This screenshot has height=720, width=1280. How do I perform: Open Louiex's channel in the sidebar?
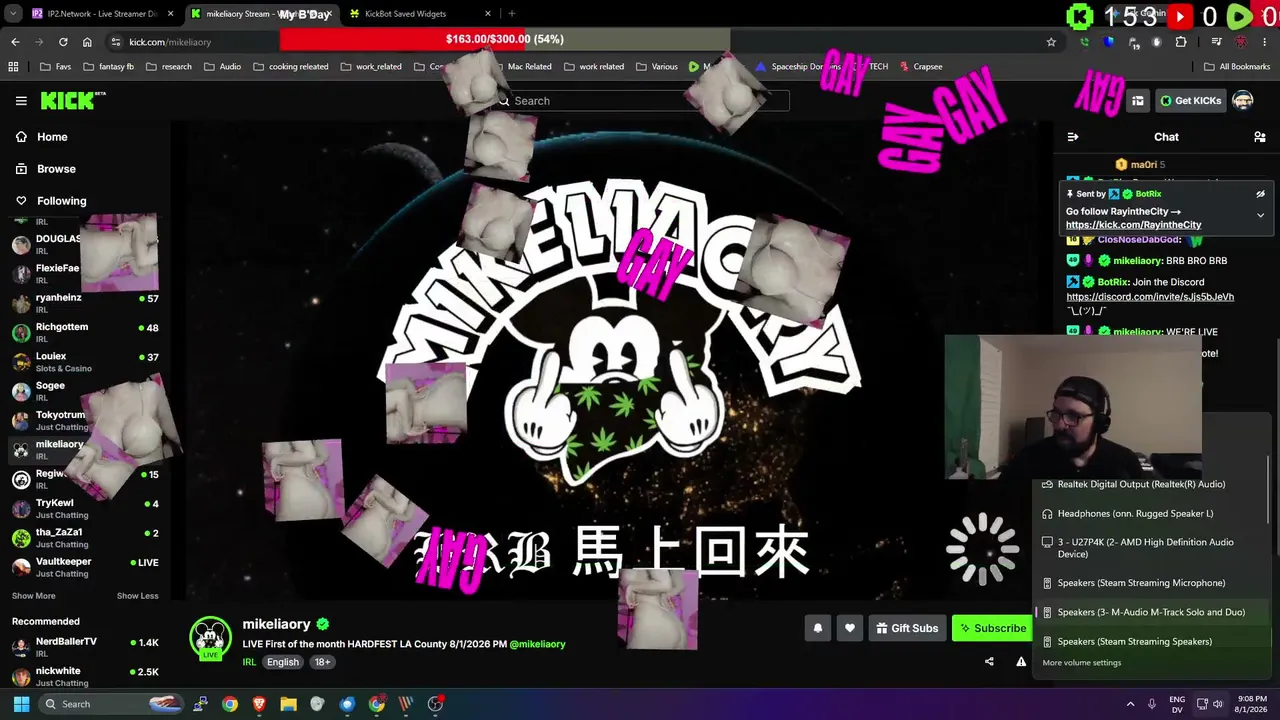[85, 362]
